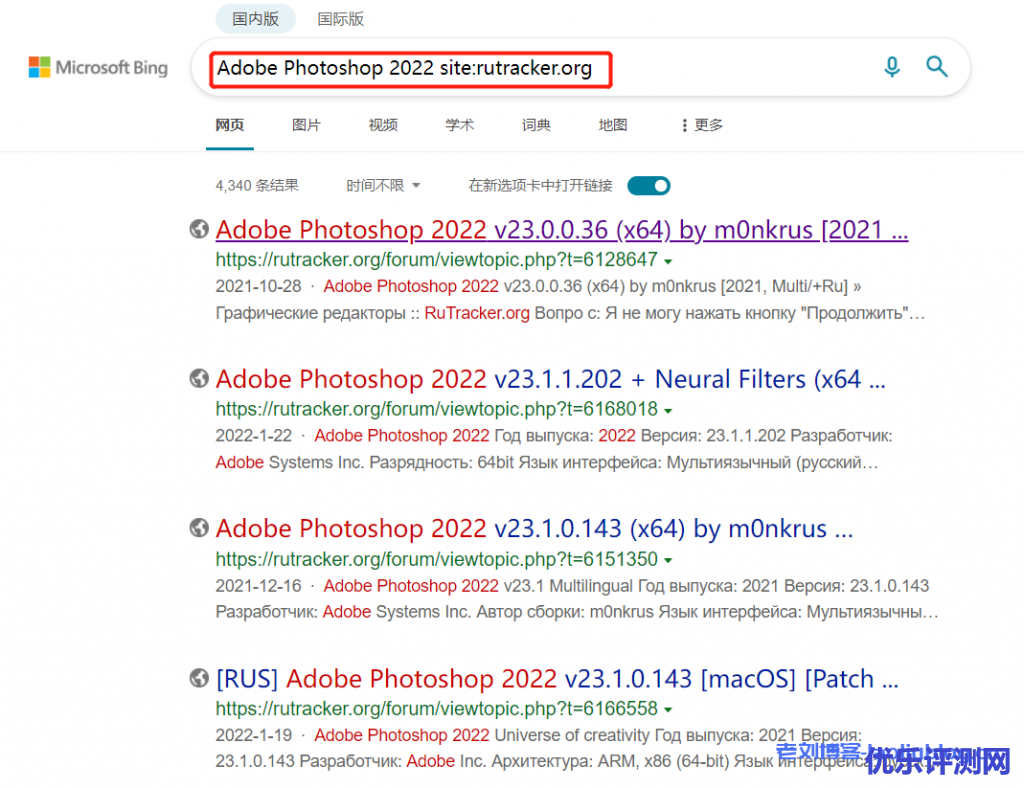The height and width of the screenshot is (788, 1024).
Task: Open the 图片 images tab
Action: 306,125
